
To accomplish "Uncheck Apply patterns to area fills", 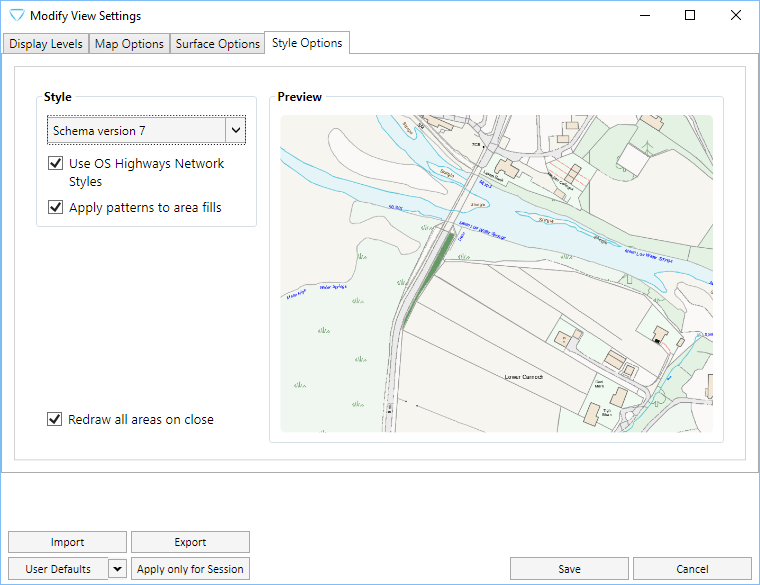I will pyautogui.click(x=55, y=208).
